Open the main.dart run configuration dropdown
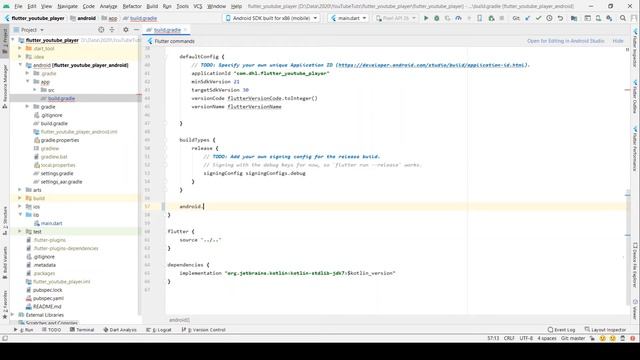 pos(349,18)
